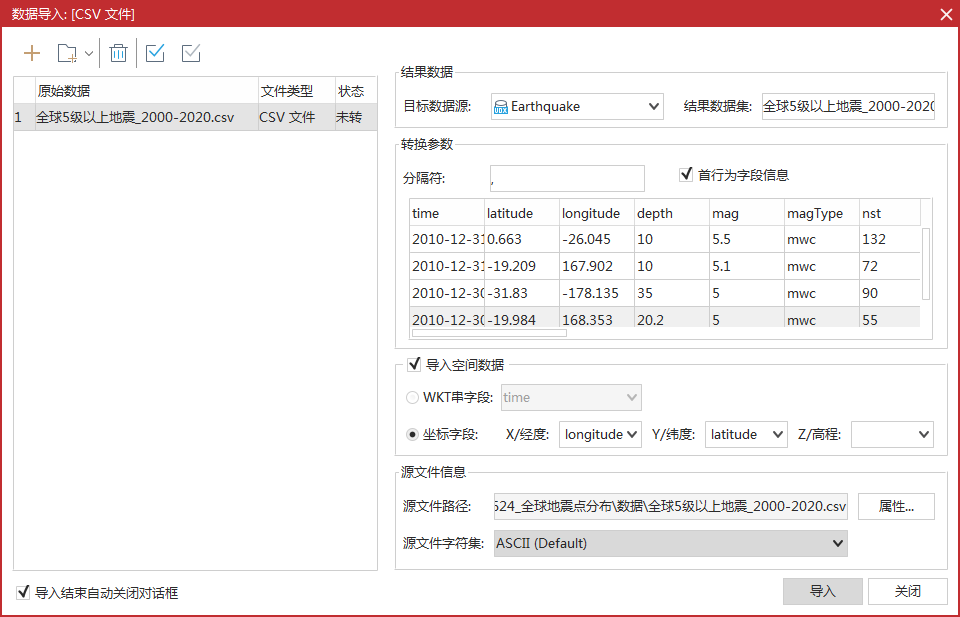Click the trash delete icon

[x=118, y=53]
